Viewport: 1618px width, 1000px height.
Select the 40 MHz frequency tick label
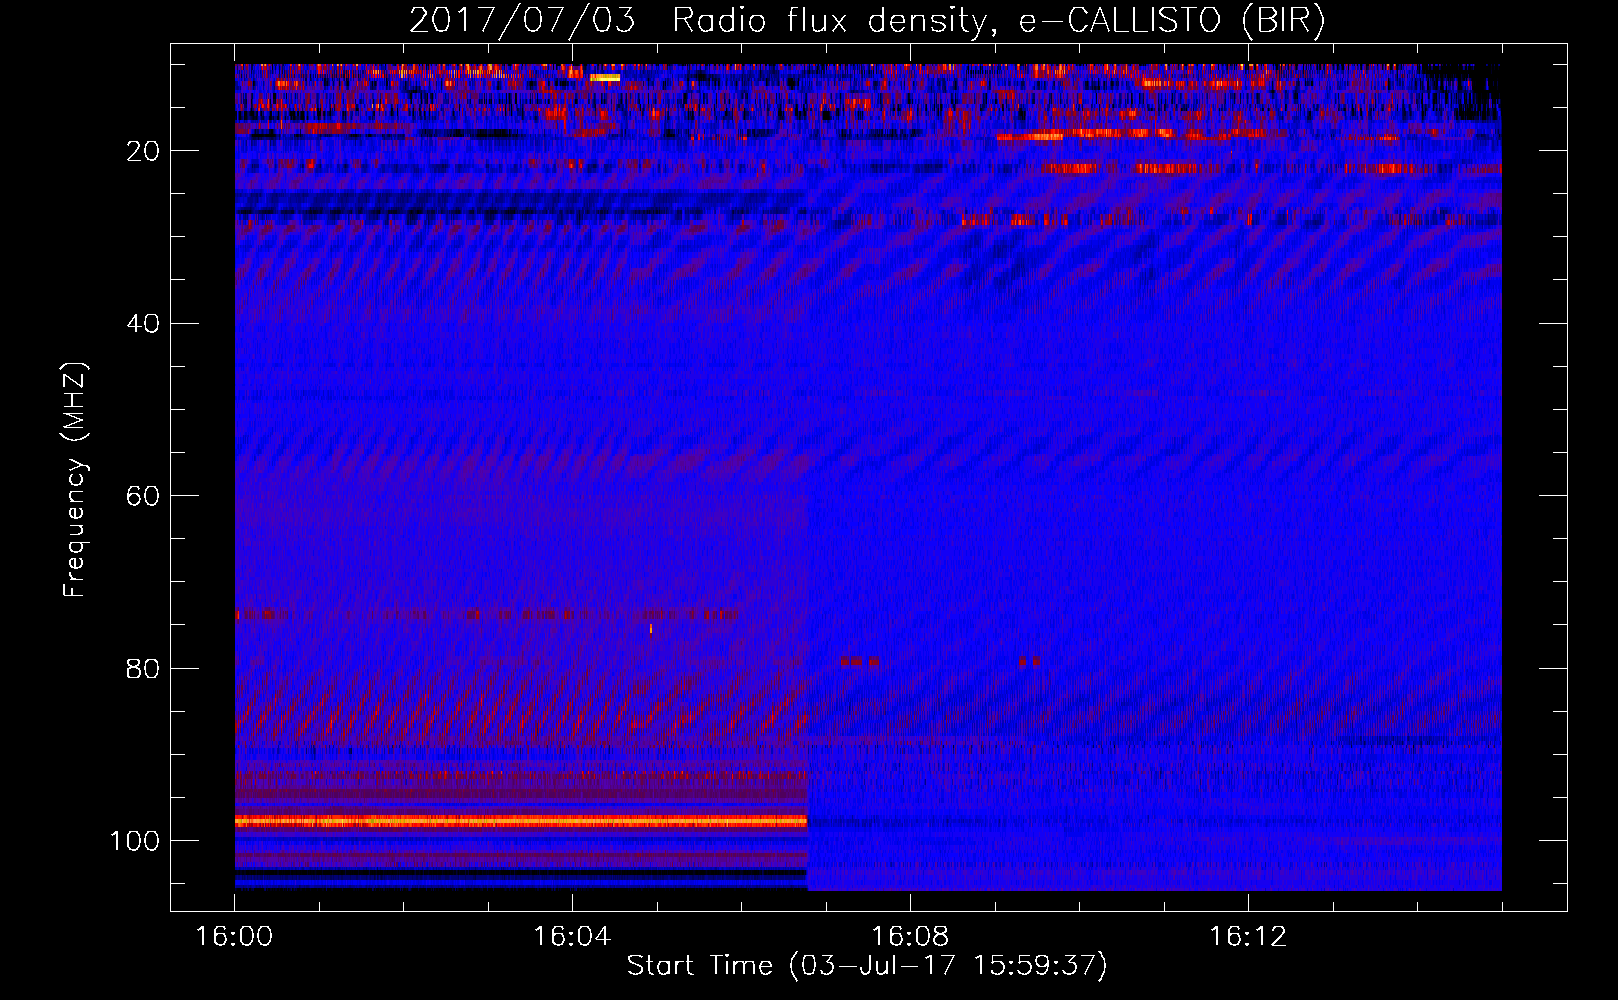pos(142,324)
